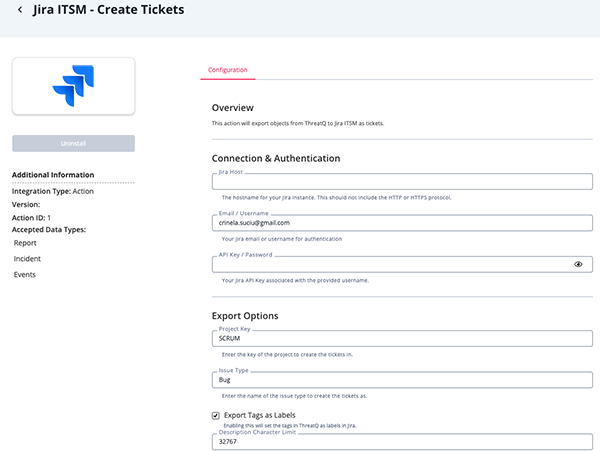Click the hostname help text under Jira Host
Image resolution: width=600 pixels, height=451 pixels.
coord(337,198)
